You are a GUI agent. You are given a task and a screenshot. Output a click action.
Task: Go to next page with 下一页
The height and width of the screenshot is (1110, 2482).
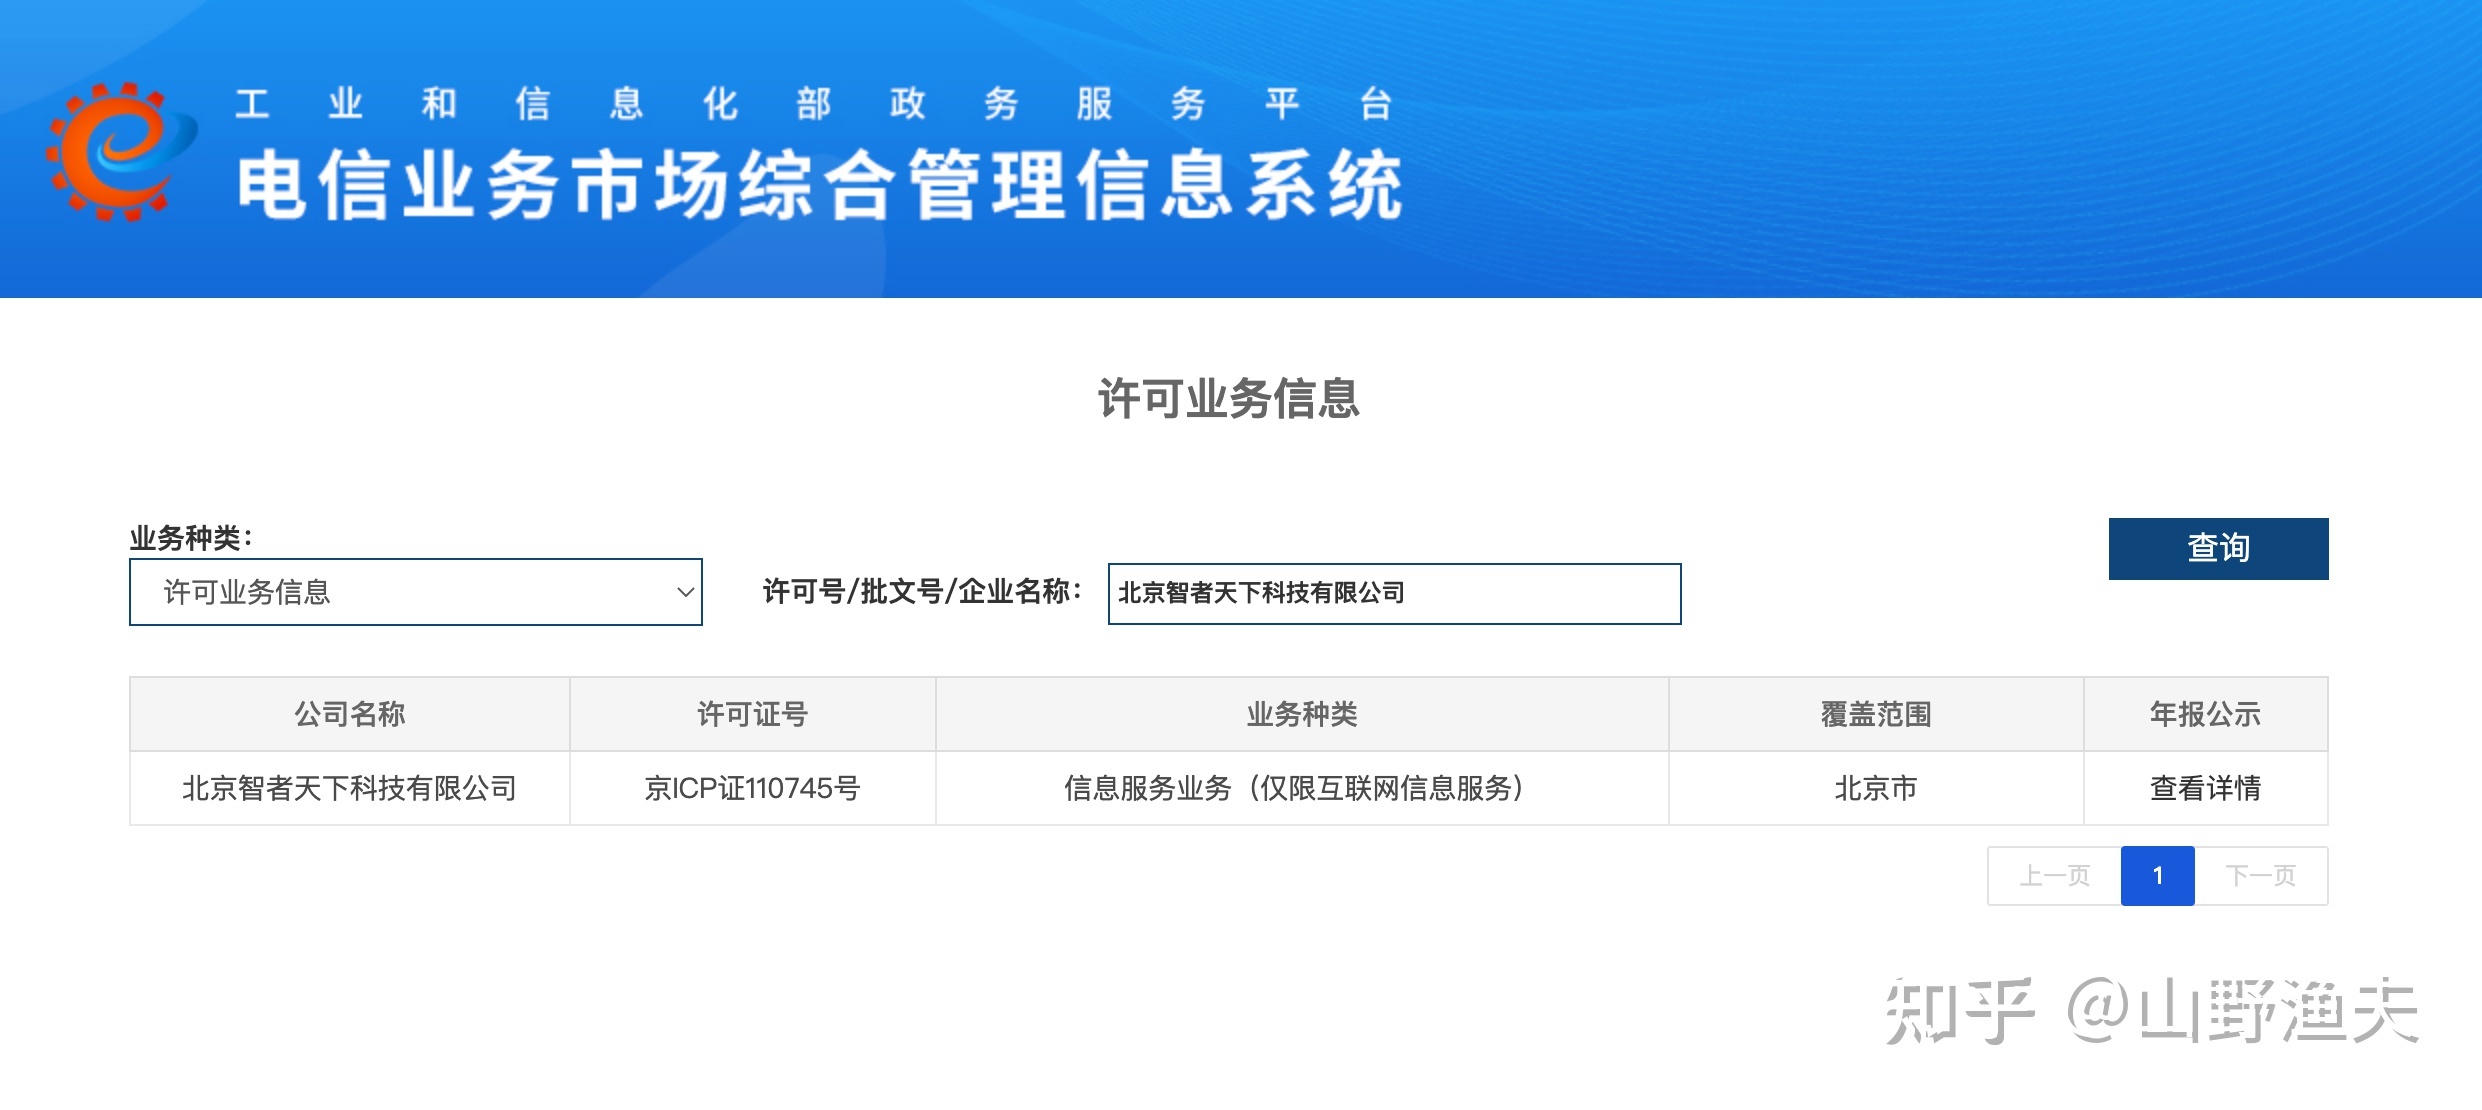click(2261, 876)
